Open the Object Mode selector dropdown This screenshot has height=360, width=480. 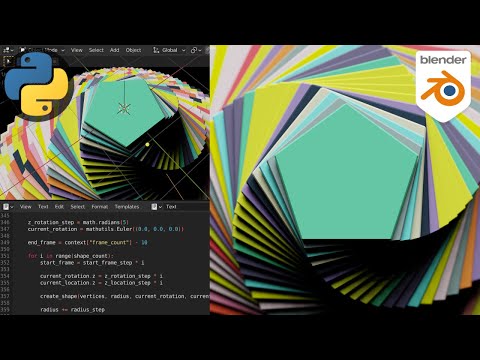click(x=42, y=50)
